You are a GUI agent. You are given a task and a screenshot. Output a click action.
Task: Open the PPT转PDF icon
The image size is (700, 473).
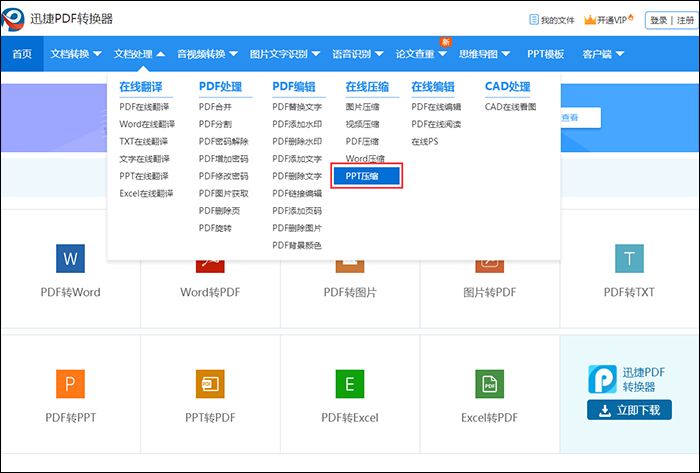[210, 384]
